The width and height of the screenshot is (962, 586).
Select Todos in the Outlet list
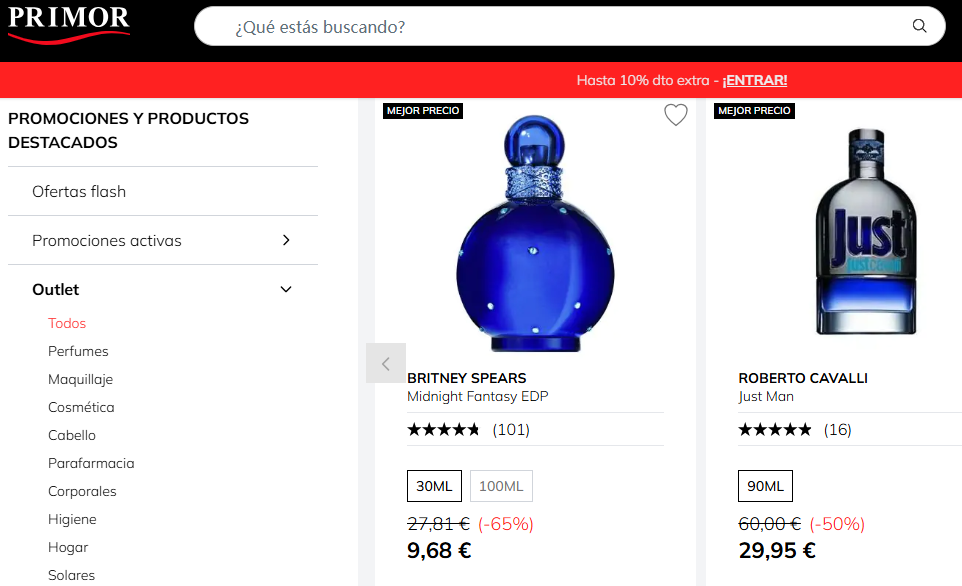[66, 323]
